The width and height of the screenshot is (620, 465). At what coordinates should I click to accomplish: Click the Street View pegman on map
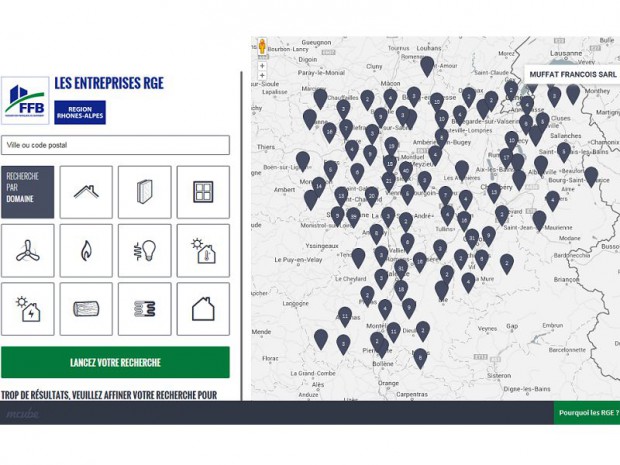point(262,46)
